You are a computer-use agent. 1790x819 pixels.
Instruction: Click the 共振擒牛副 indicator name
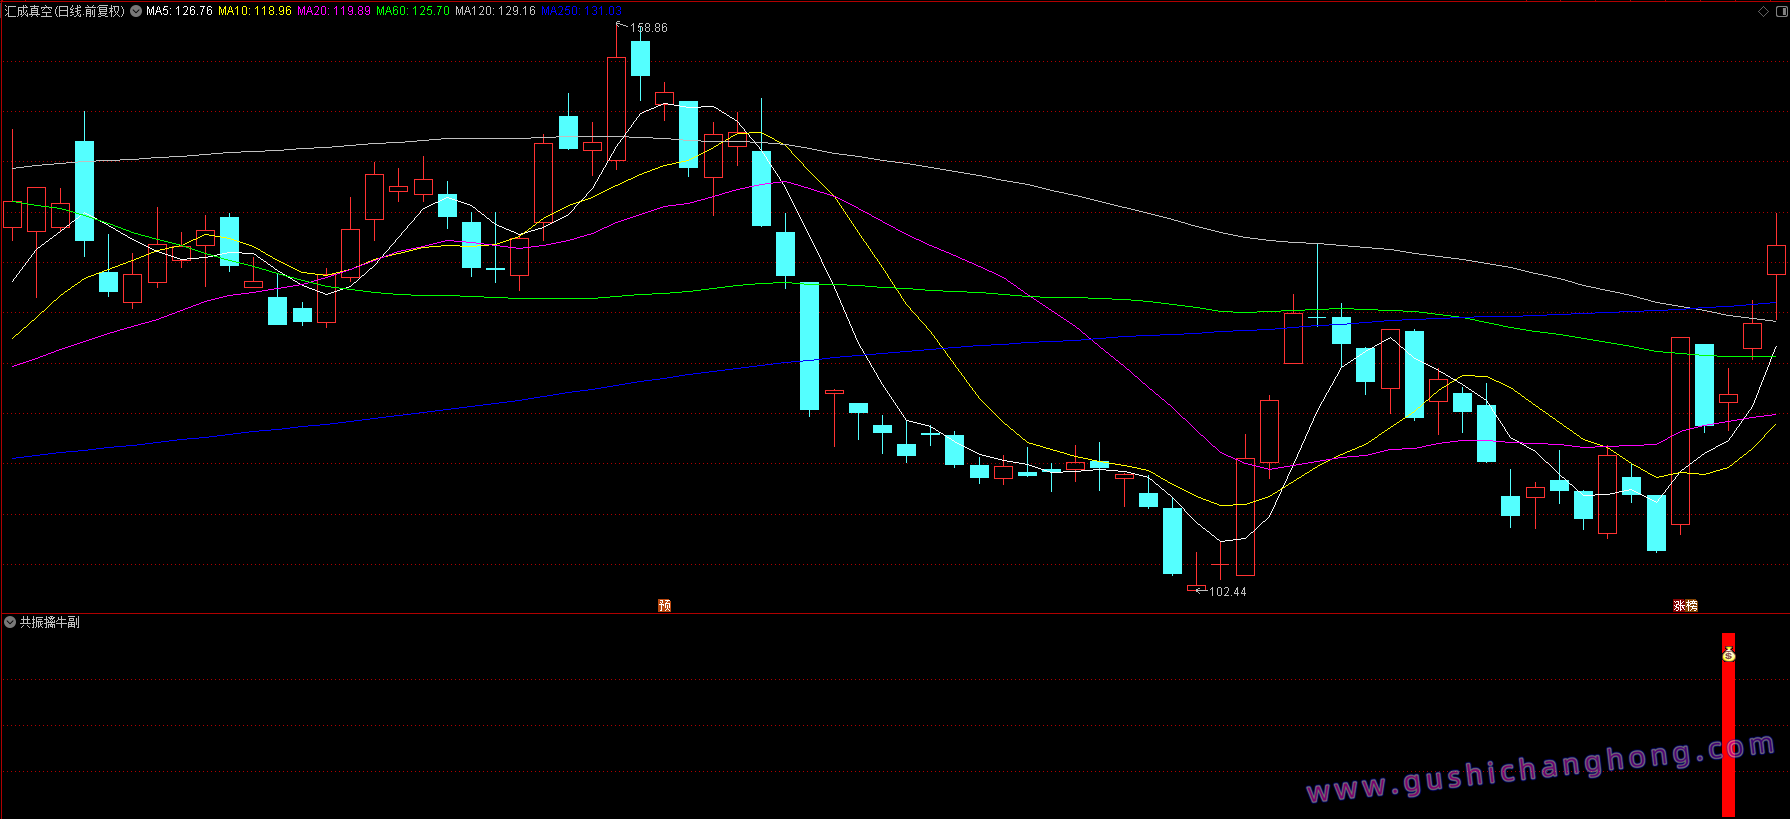(x=50, y=622)
